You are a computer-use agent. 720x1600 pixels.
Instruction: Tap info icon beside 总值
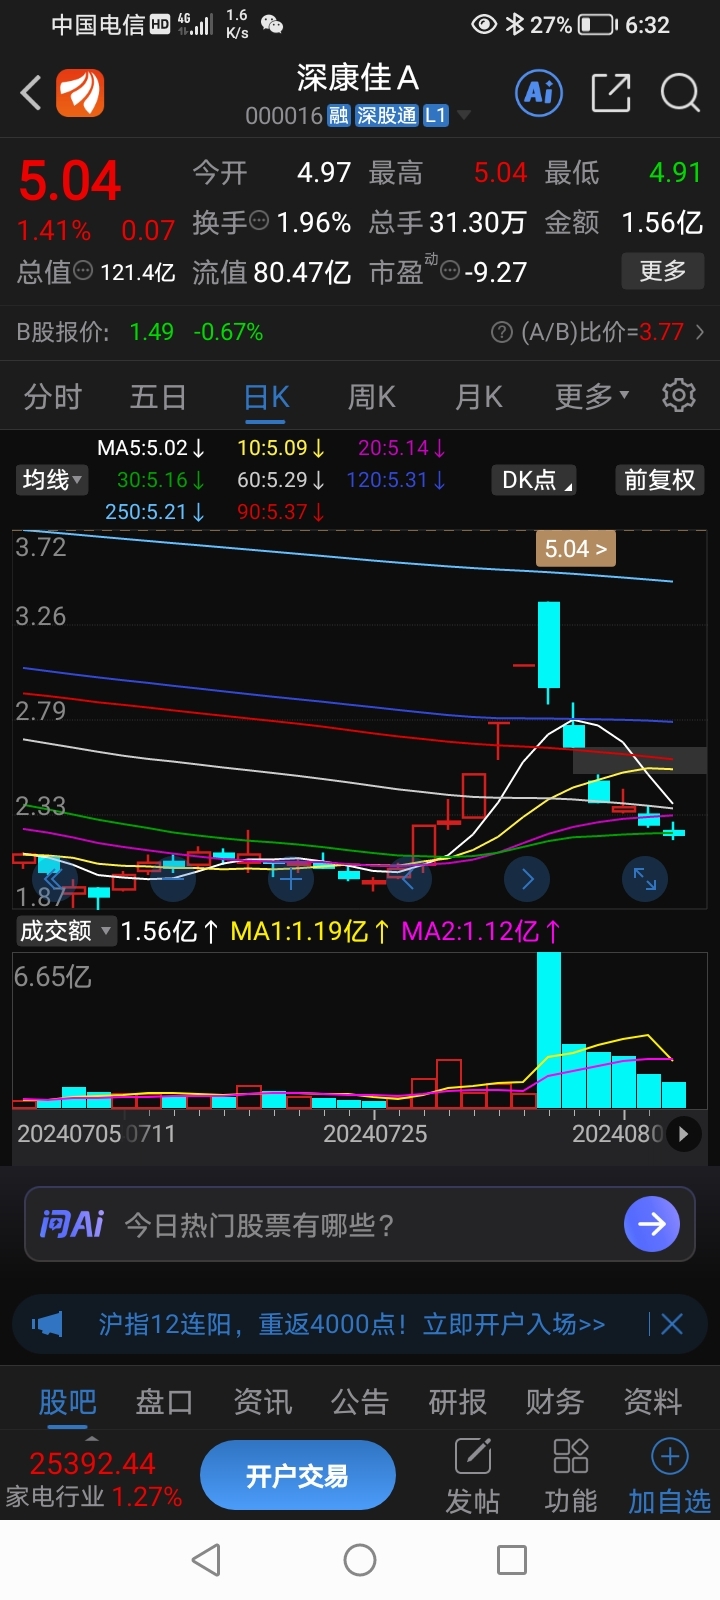click(x=84, y=270)
